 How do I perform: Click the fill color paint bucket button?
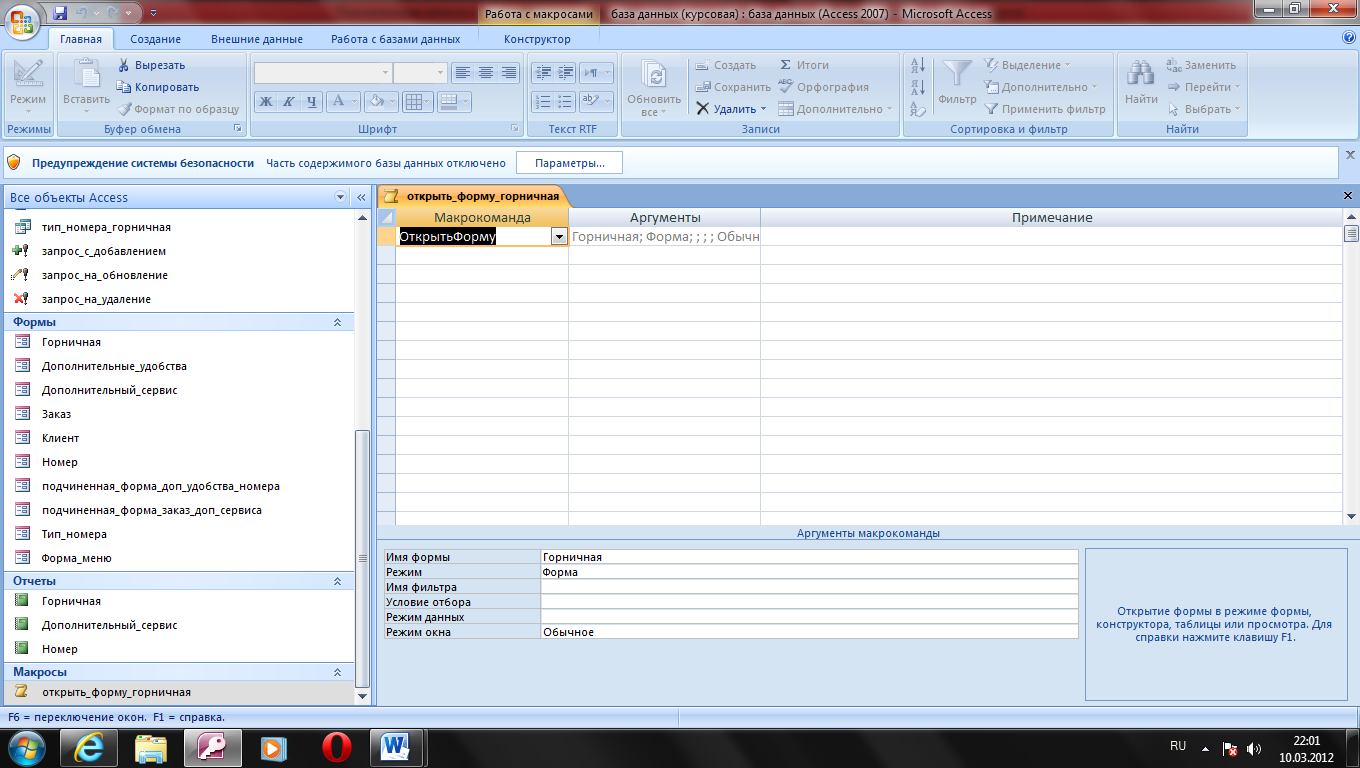click(381, 101)
